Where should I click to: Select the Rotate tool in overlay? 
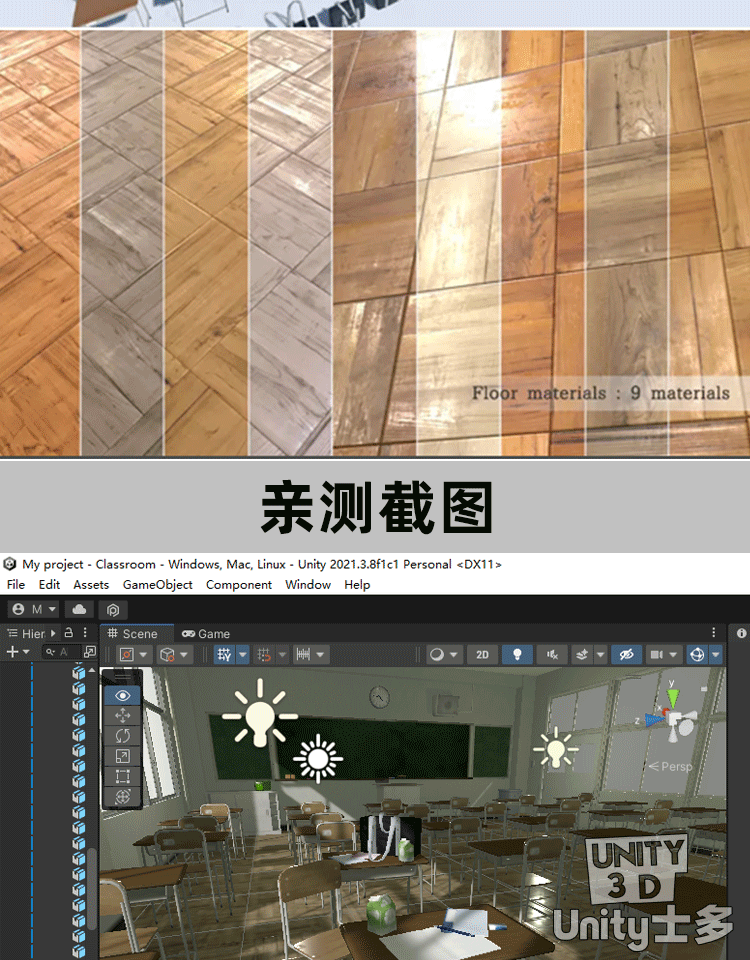123,735
